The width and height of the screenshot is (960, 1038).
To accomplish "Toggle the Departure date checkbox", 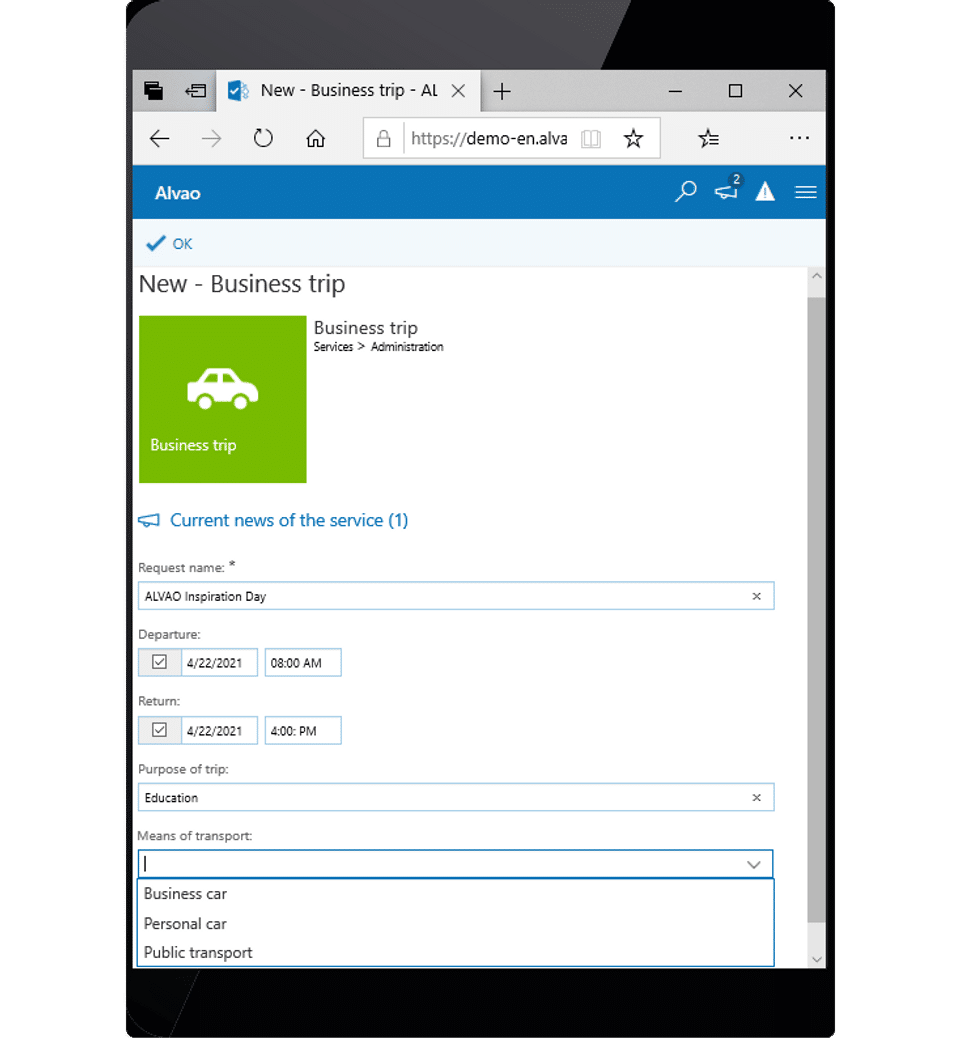I will tap(159, 662).
